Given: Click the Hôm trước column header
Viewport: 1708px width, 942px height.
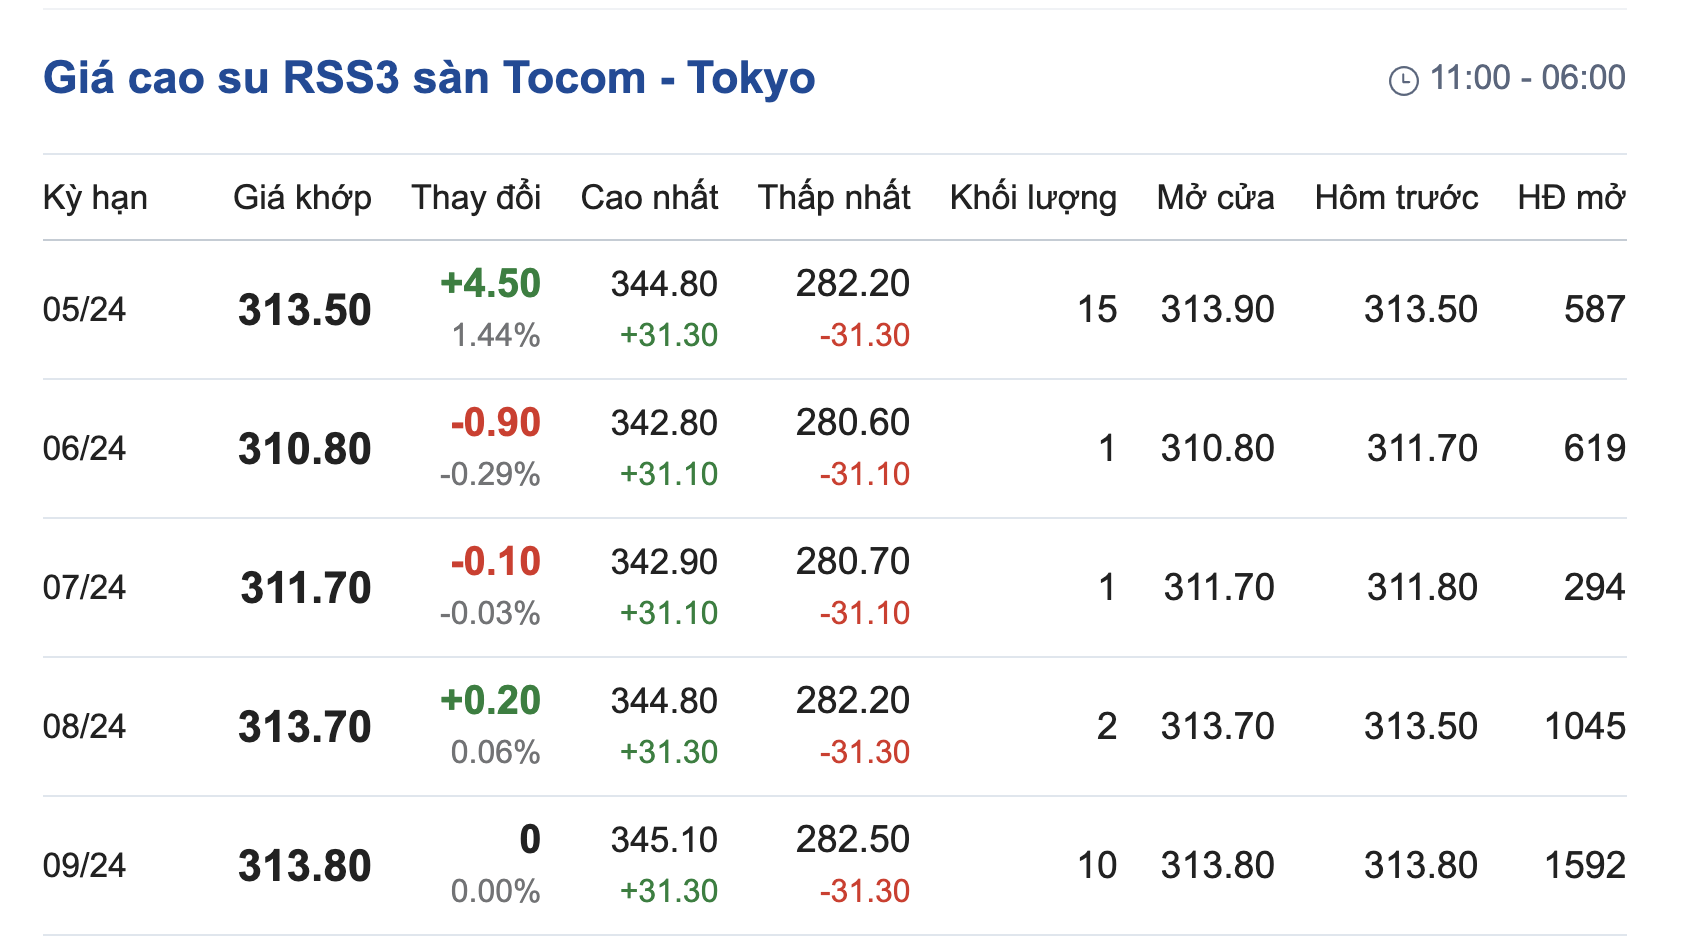Looking at the screenshot, I should click(1396, 198).
